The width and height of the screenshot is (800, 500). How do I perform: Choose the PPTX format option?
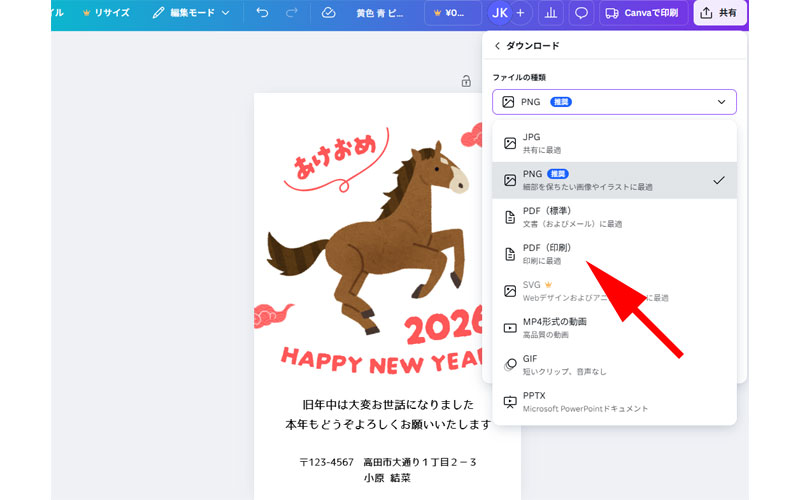point(614,402)
